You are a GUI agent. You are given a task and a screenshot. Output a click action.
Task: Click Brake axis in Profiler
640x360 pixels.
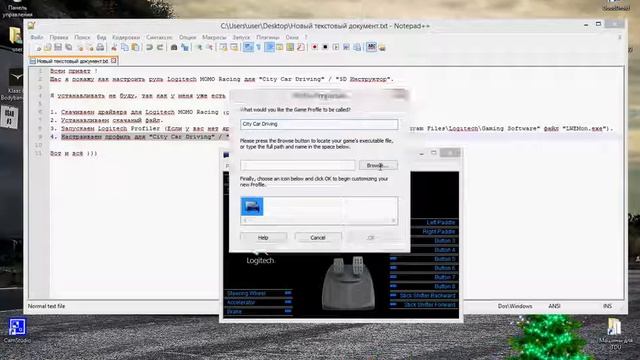pyautogui.click(x=234, y=311)
